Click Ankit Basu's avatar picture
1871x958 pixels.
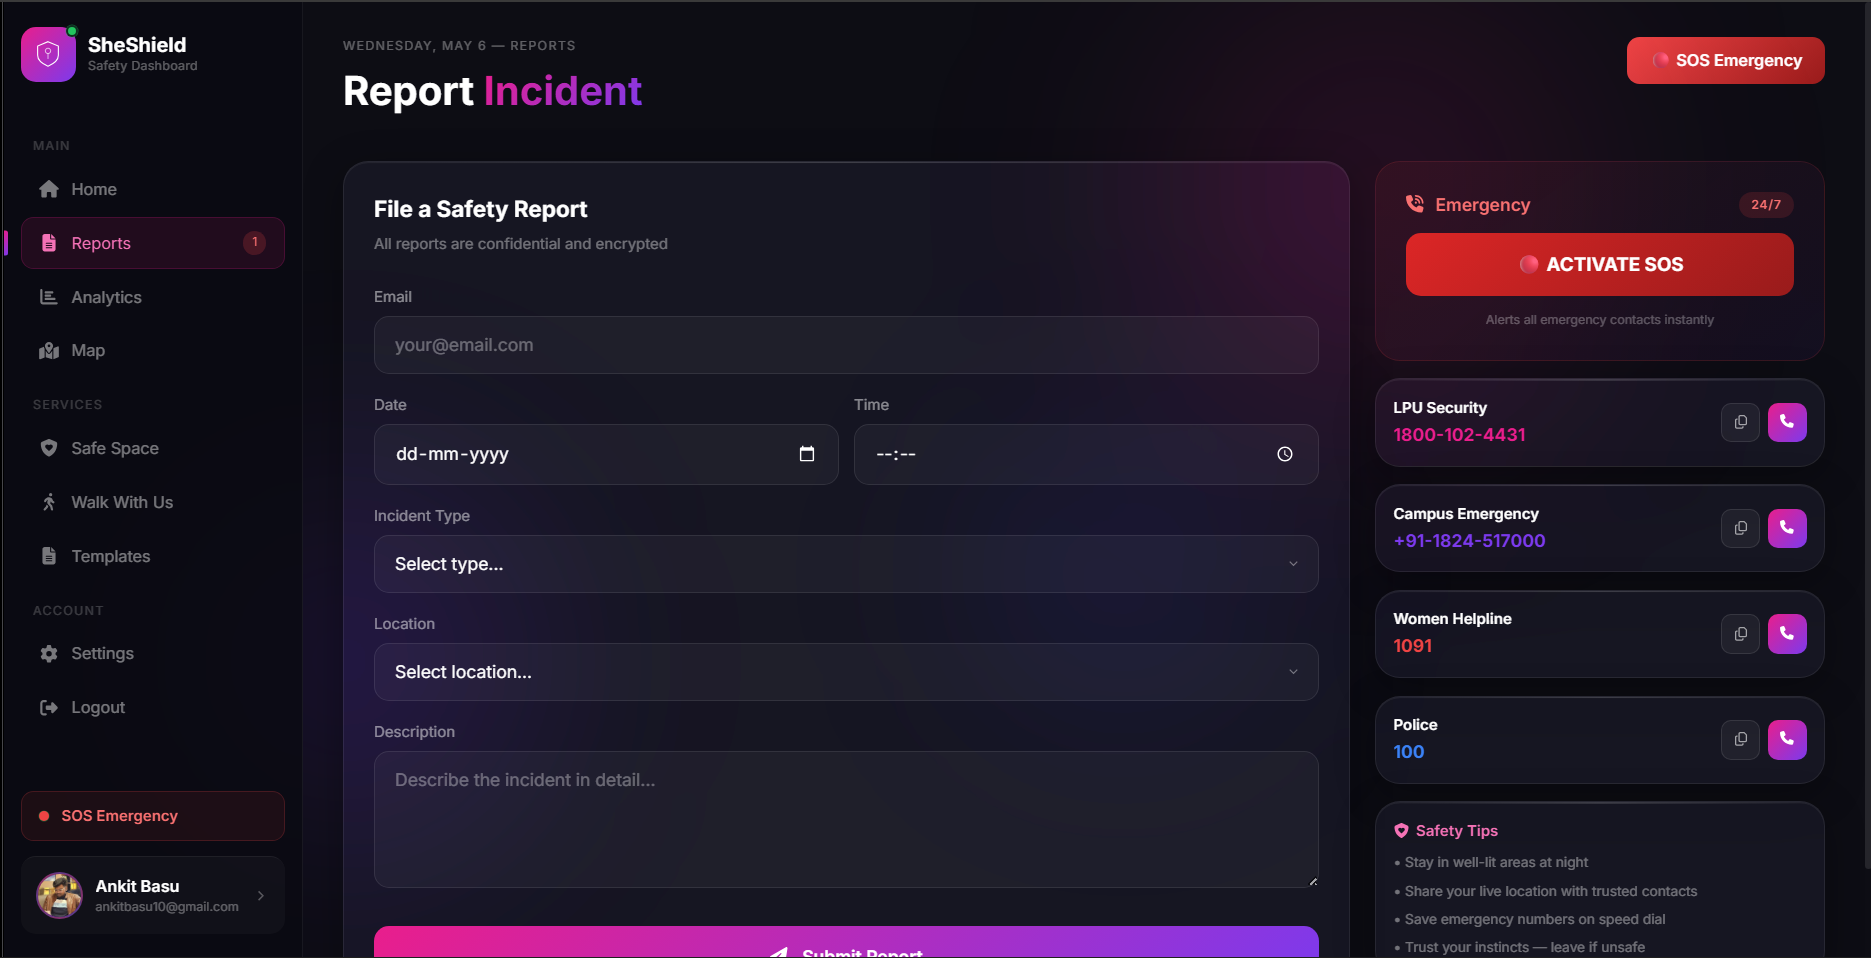point(60,895)
